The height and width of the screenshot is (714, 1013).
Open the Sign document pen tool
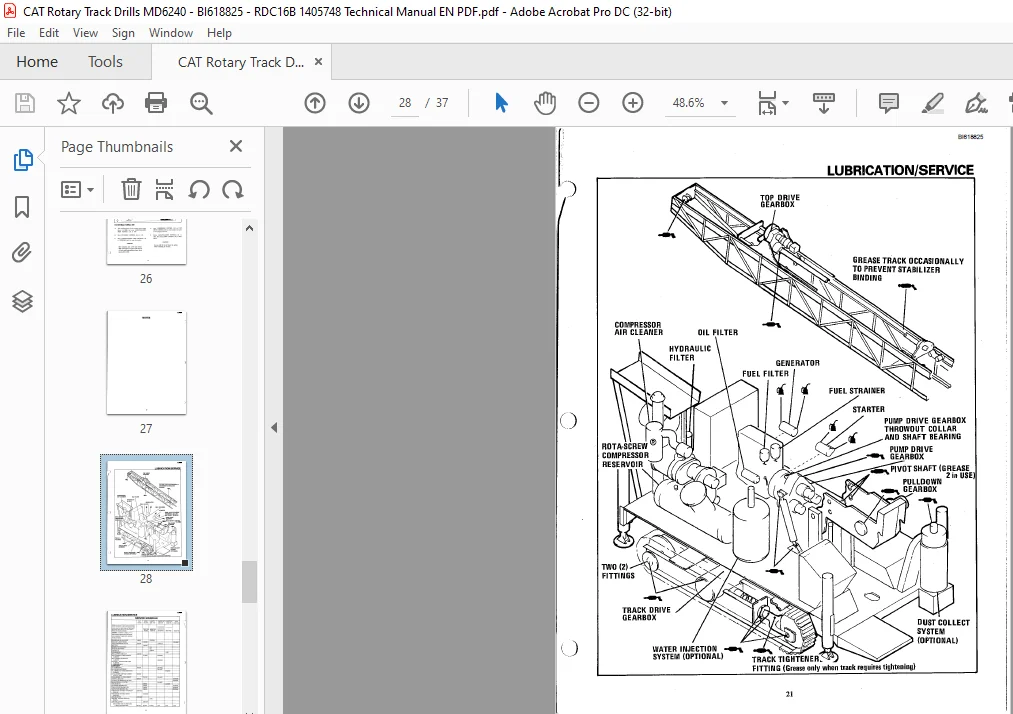976,103
